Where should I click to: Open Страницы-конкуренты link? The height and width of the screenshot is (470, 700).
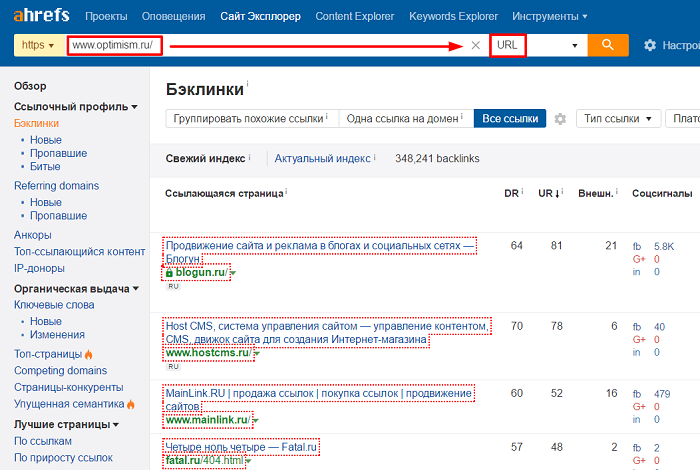coord(68,387)
